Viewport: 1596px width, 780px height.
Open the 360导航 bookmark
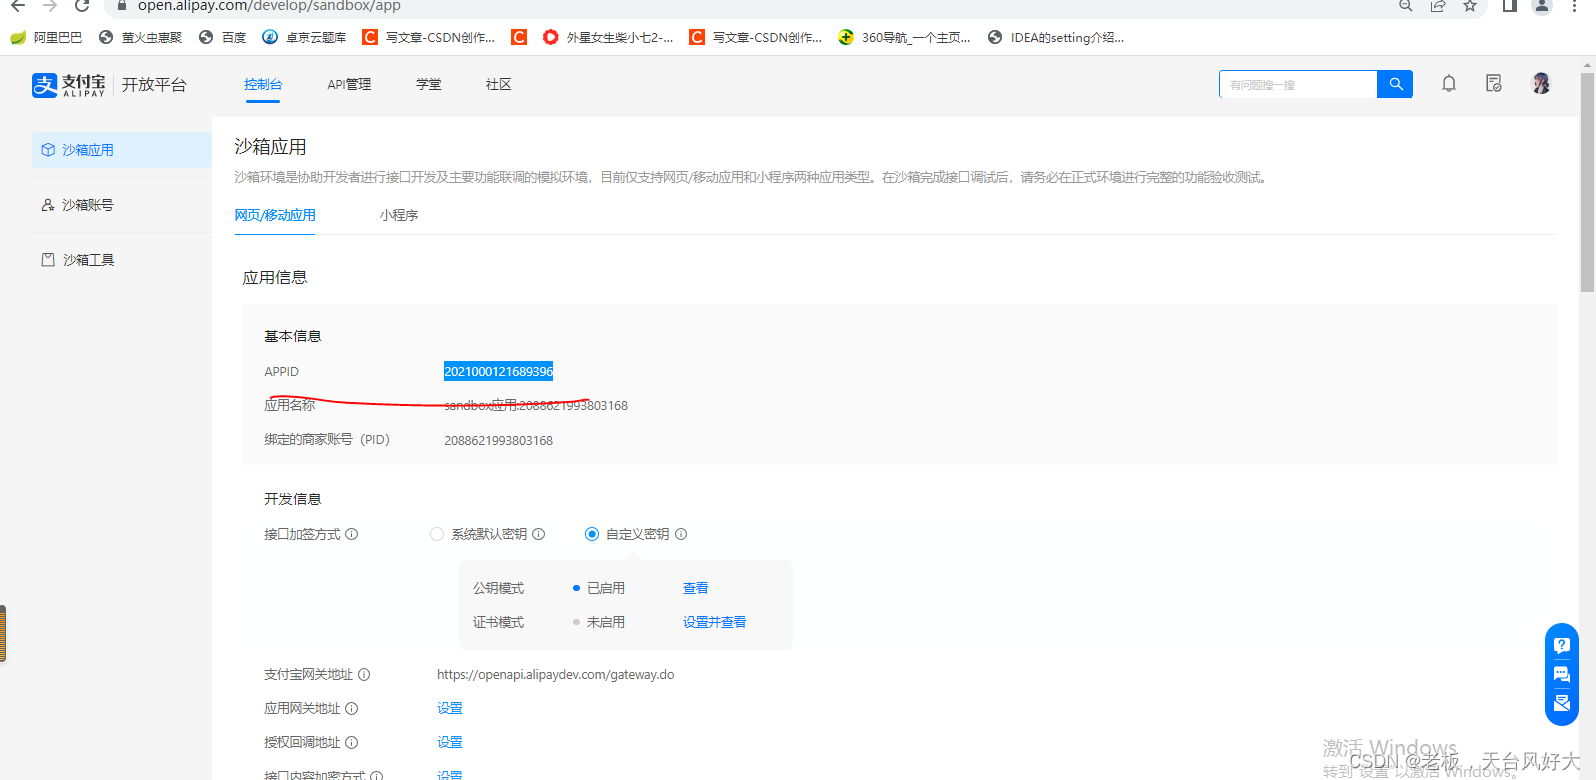click(904, 37)
